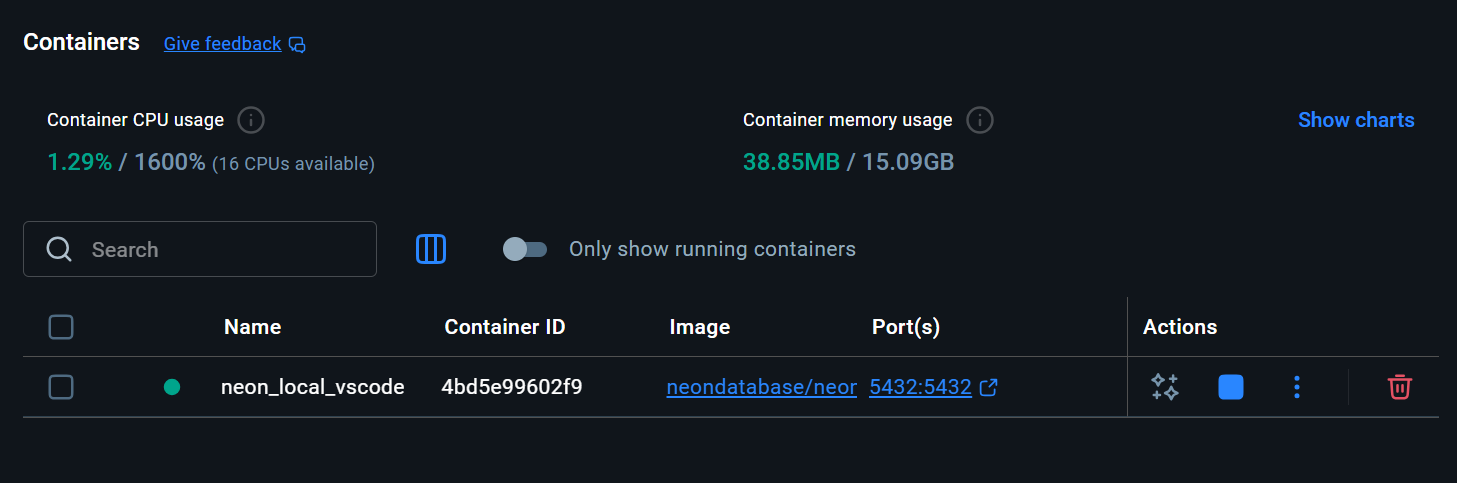Click the Image column header
Viewport: 1457px width, 483px height.
click(x=700, y=327)
